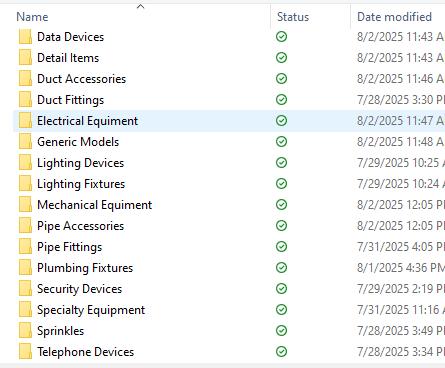
Task: Click the Duct Accessories folder icon
Action: 25,79
